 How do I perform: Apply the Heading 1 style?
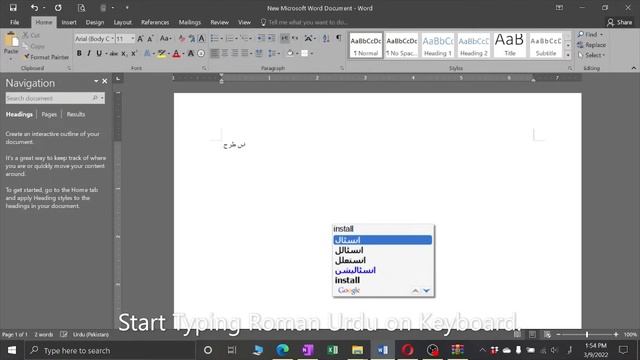pyautogui.click(x=437, y=45)
